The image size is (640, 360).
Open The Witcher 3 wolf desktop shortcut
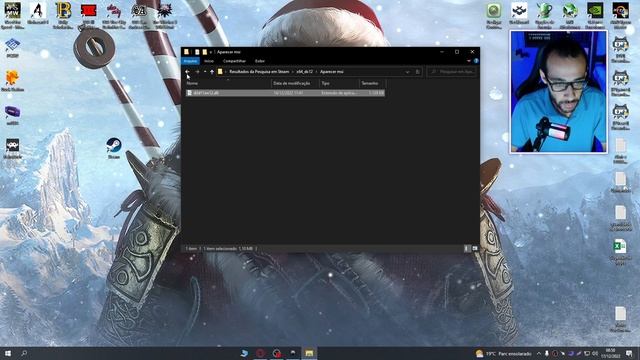(x=164, y=15)
